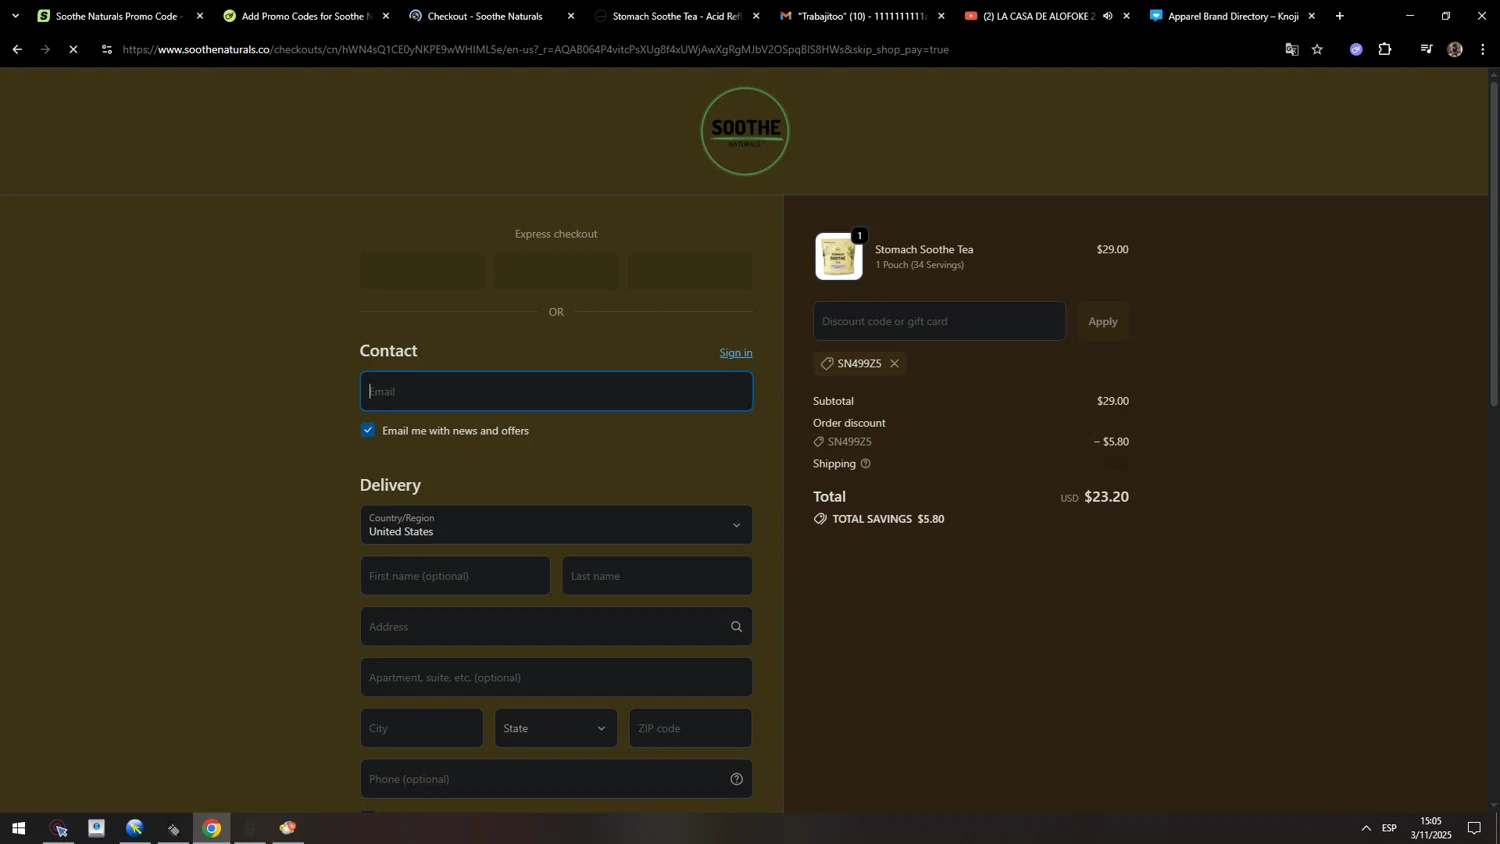This screenshot has height=844, width=1500.
Task: Click the page vertical scrollbar
Action: point(1494,244)
